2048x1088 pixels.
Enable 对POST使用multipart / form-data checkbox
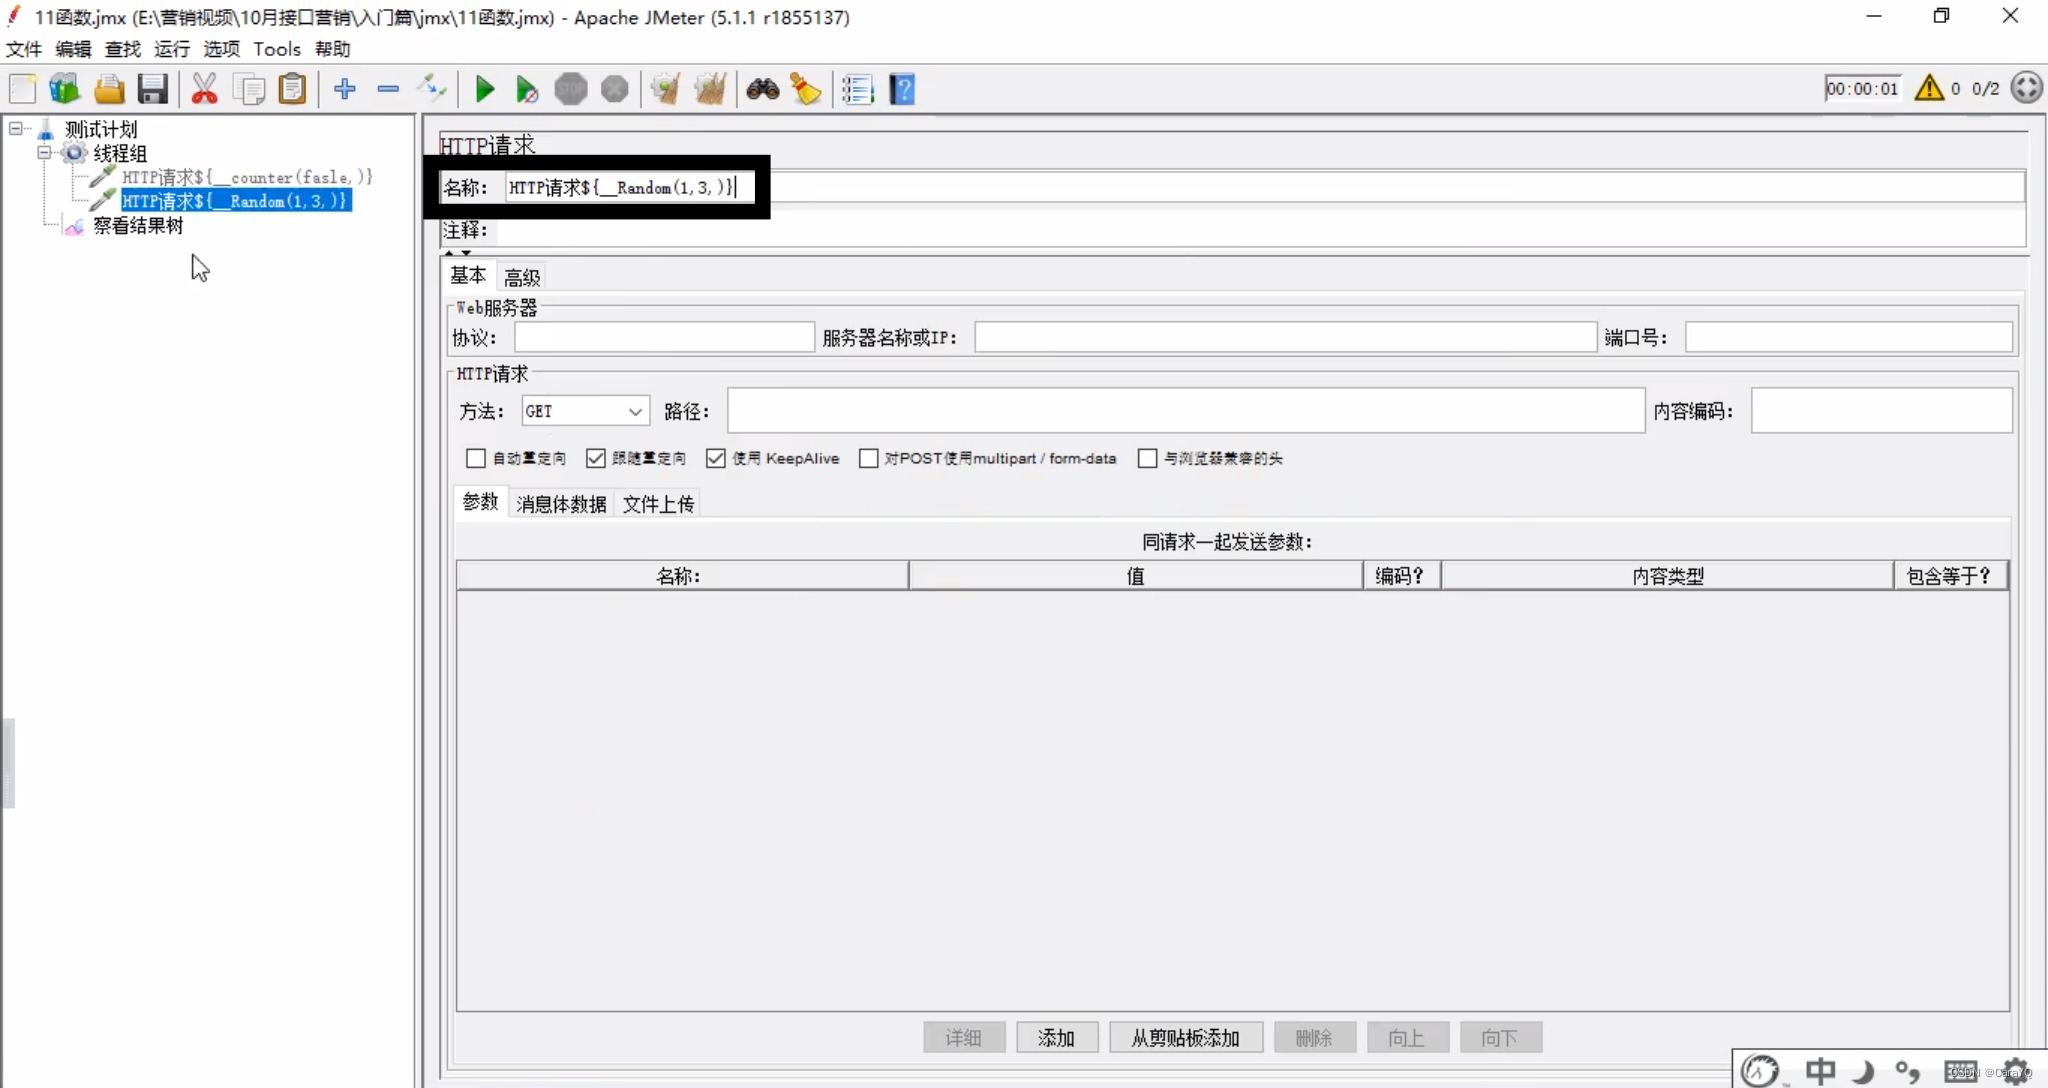869,458
